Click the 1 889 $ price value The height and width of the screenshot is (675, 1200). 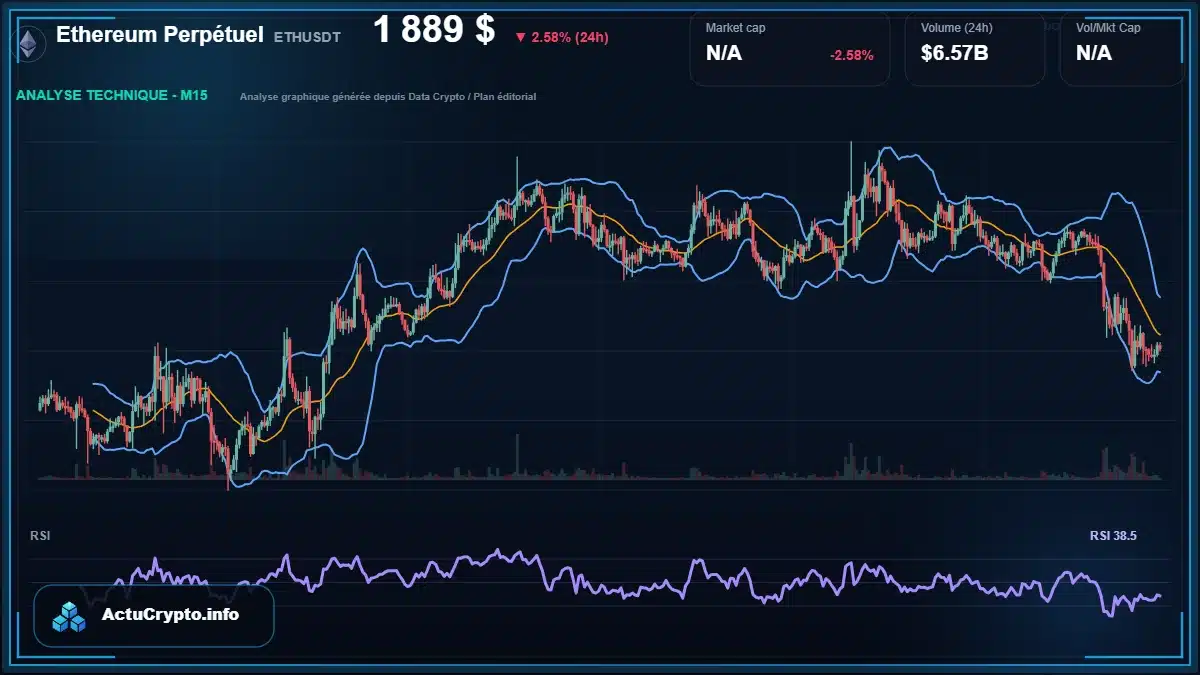tap(434, 30)
